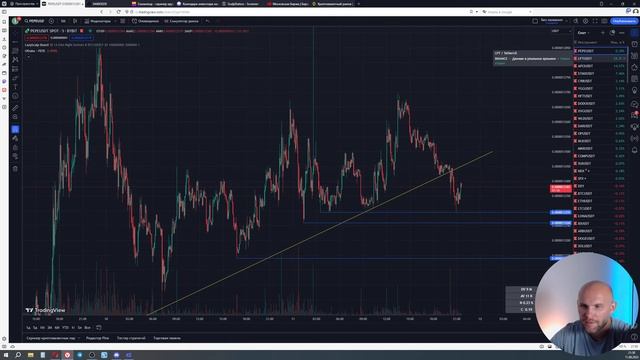Open chart settings gear icon
The image size is (640, 360).
pyautogui.click(x=585, y=21)
